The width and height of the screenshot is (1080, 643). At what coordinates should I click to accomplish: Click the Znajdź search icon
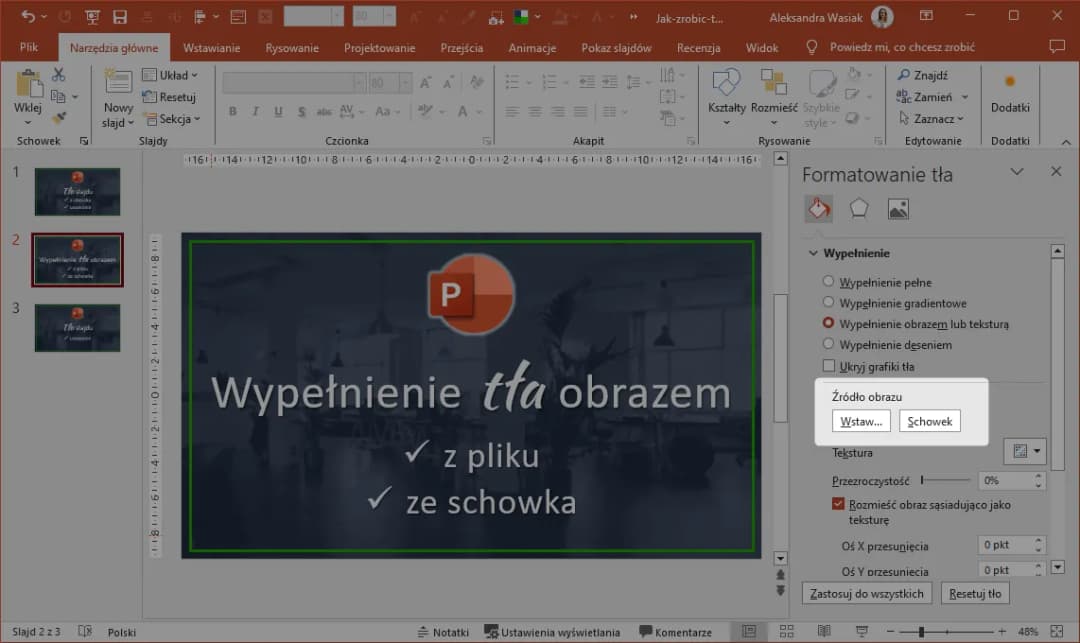tap(904, 75)
